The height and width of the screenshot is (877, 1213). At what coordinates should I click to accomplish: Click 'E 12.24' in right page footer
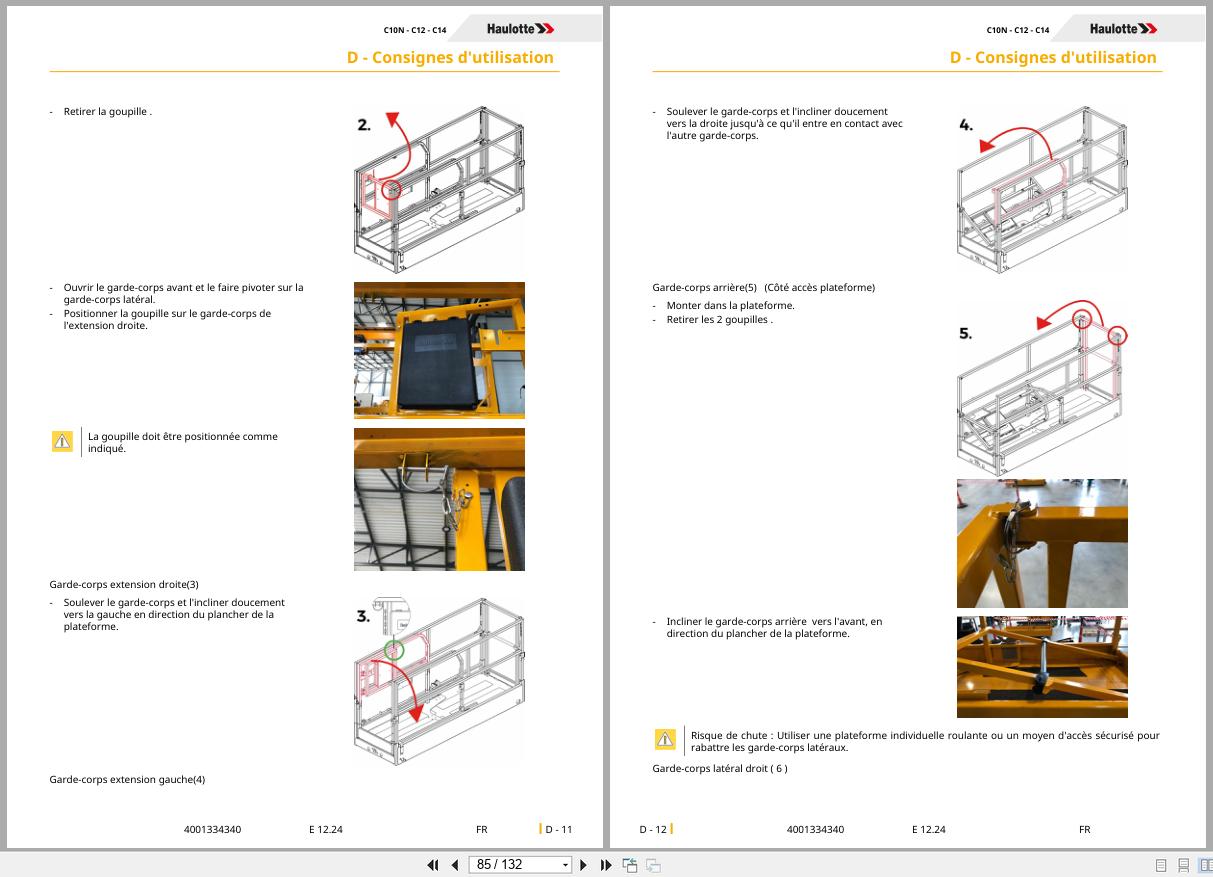pyautogui.click(x=928, y=829)
